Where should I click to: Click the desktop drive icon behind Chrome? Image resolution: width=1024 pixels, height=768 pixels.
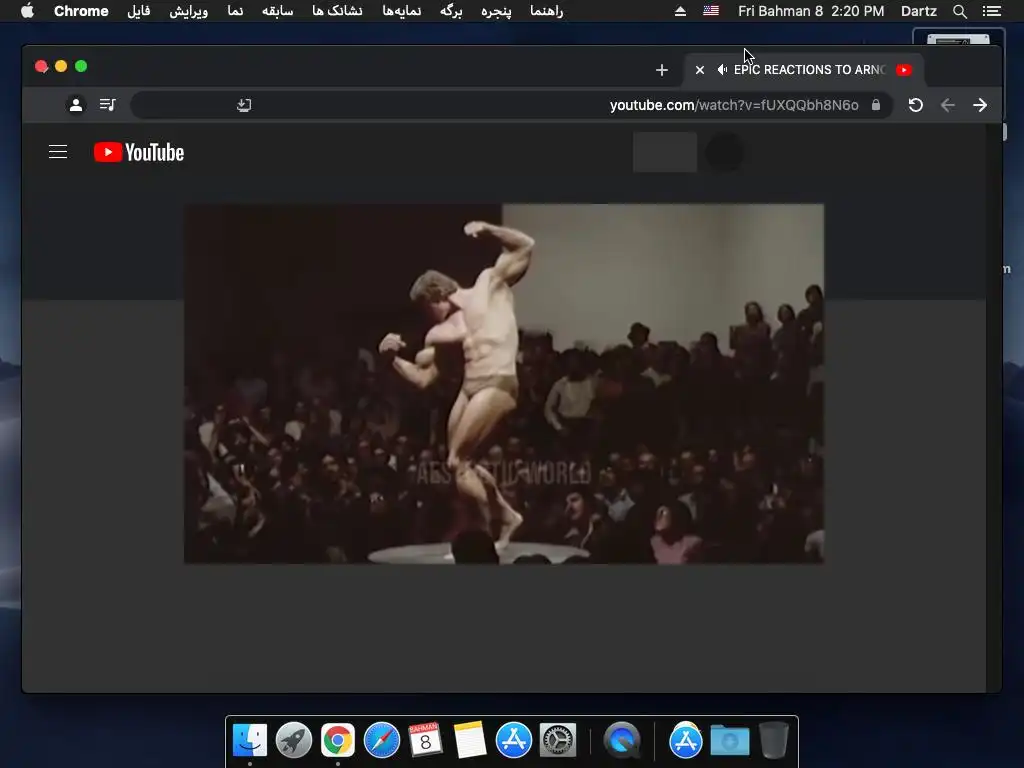pos(958,39)
